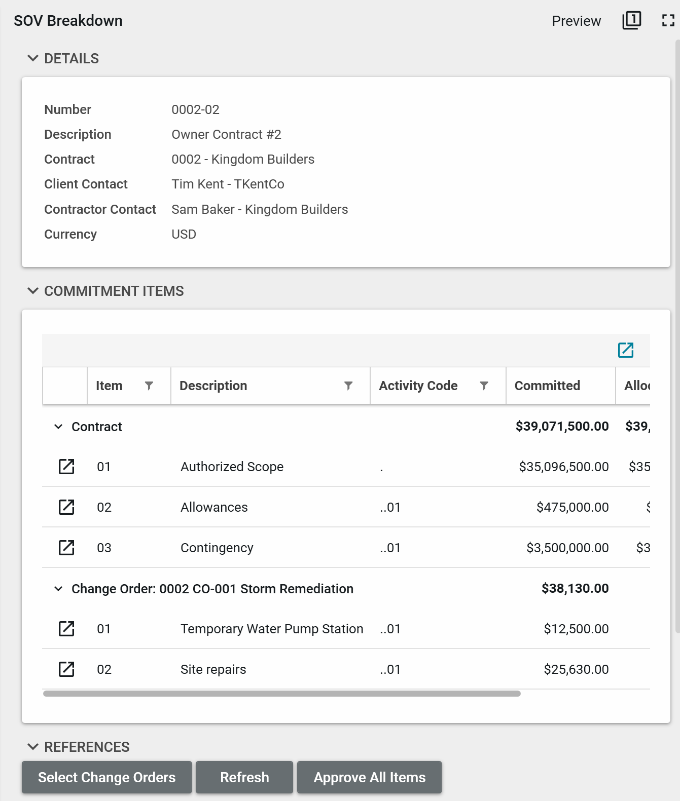
Task: Click the fullscreen expand icon
Action: coord(668,21)
